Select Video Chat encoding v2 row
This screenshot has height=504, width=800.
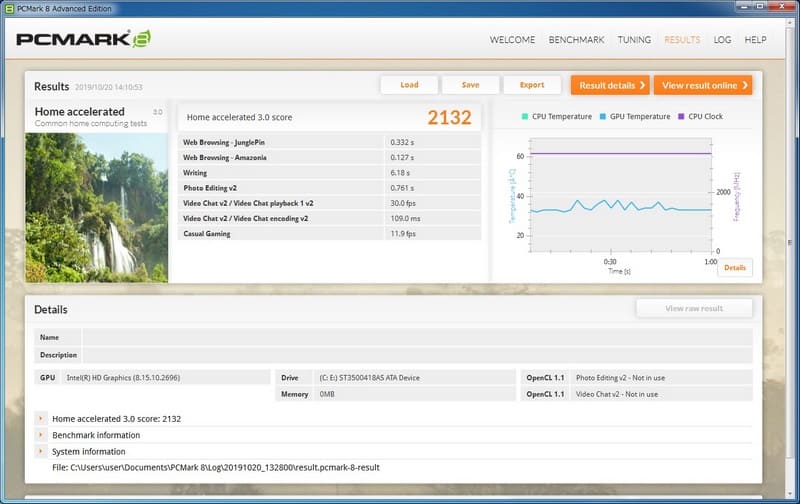[330, 218]
